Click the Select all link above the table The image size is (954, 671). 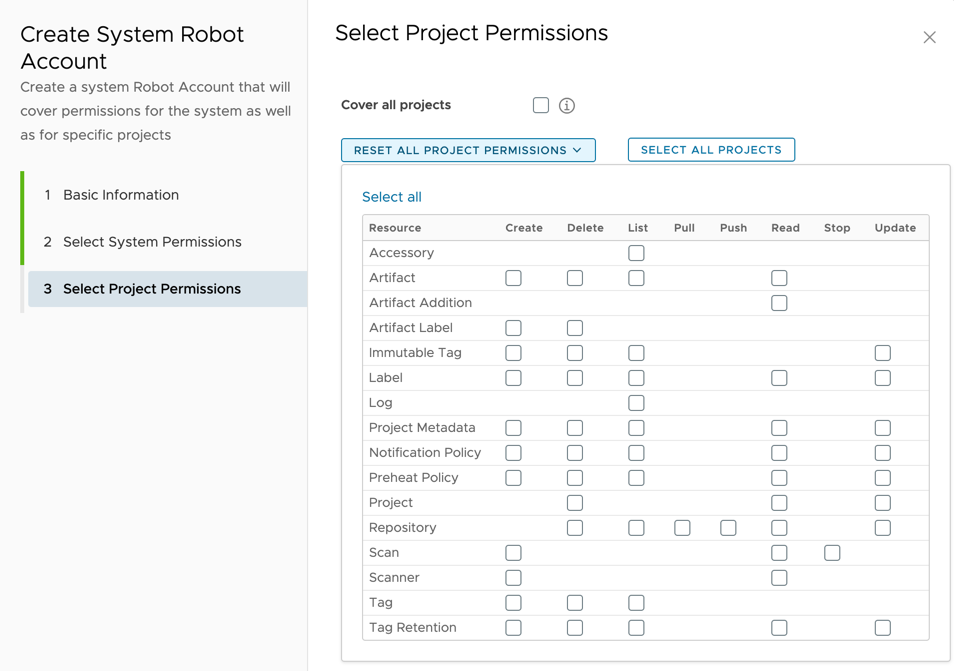pos(391,196)
